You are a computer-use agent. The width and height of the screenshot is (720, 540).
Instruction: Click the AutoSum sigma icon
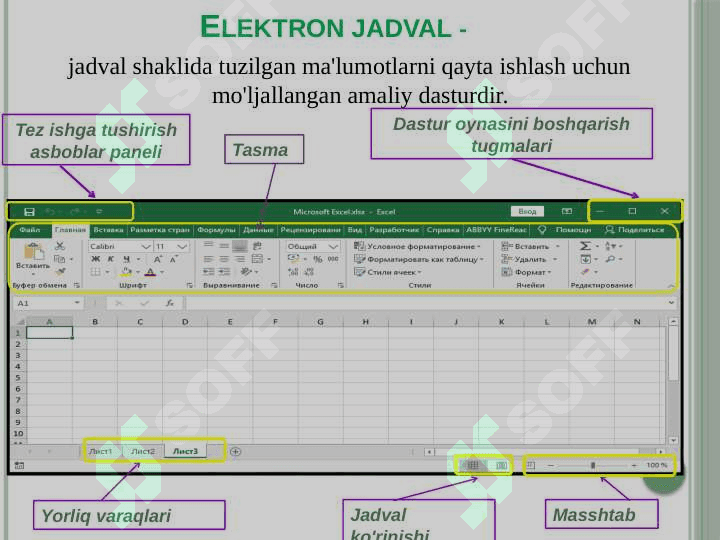pos(585,246)
